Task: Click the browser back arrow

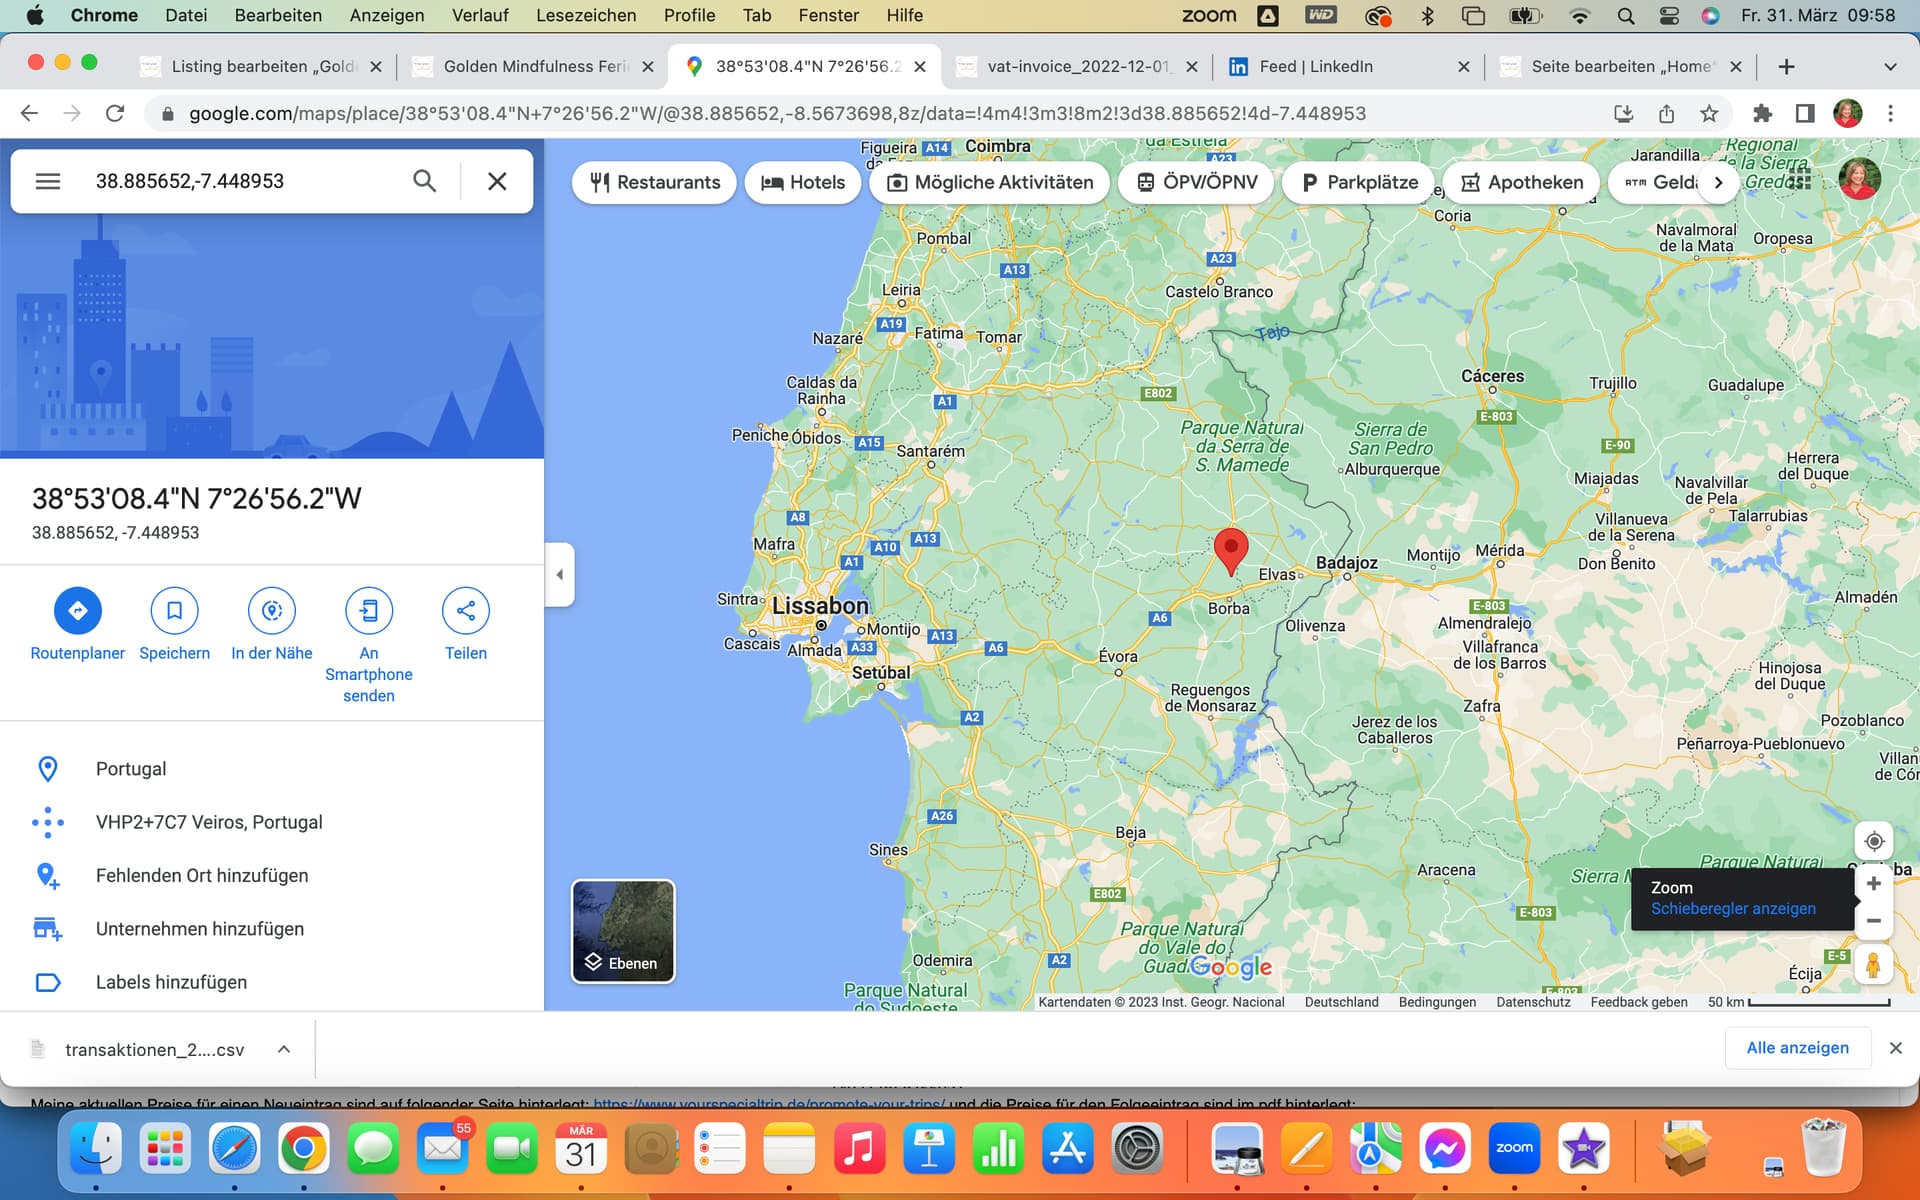Action: [x=29, y=113]
